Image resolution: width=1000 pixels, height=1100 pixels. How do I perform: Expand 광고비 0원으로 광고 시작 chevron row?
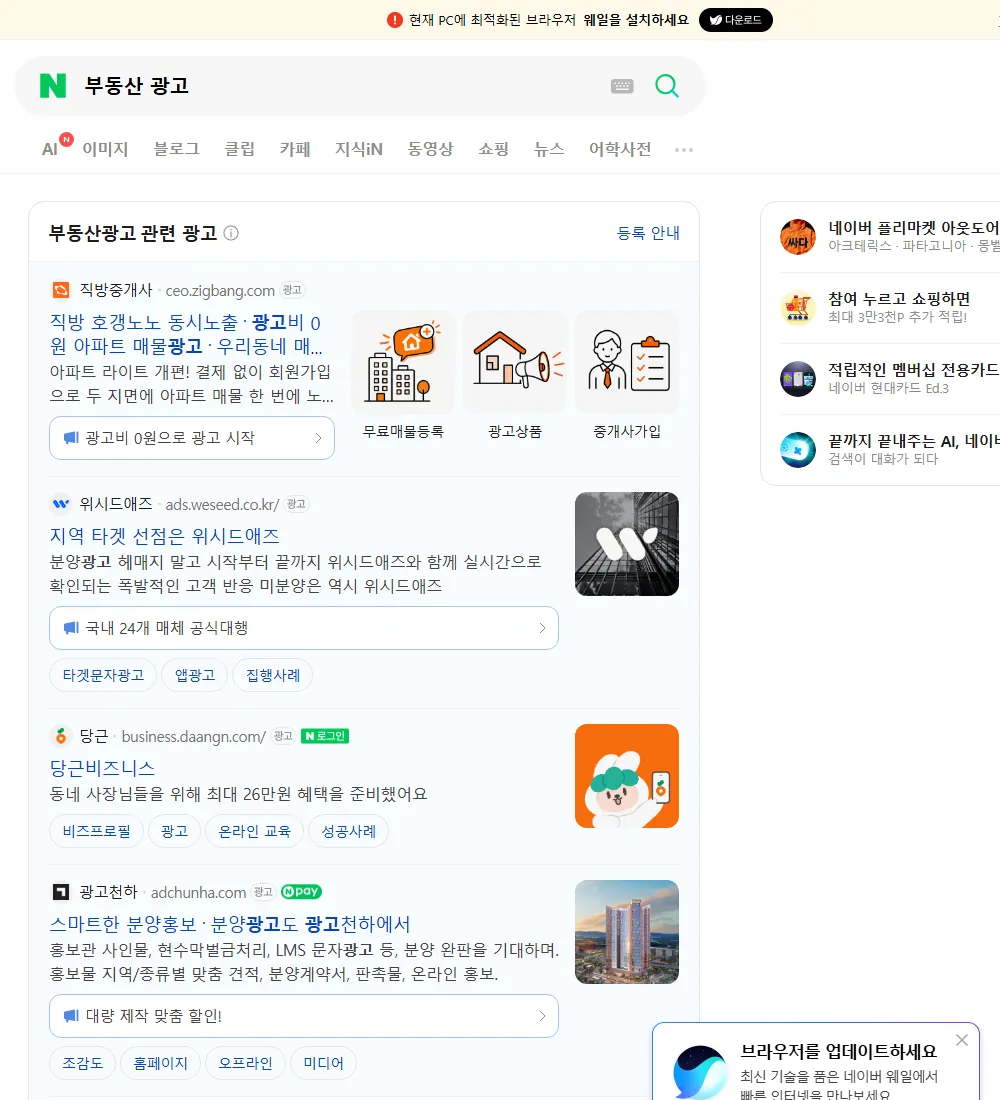[x=192, y=438]
